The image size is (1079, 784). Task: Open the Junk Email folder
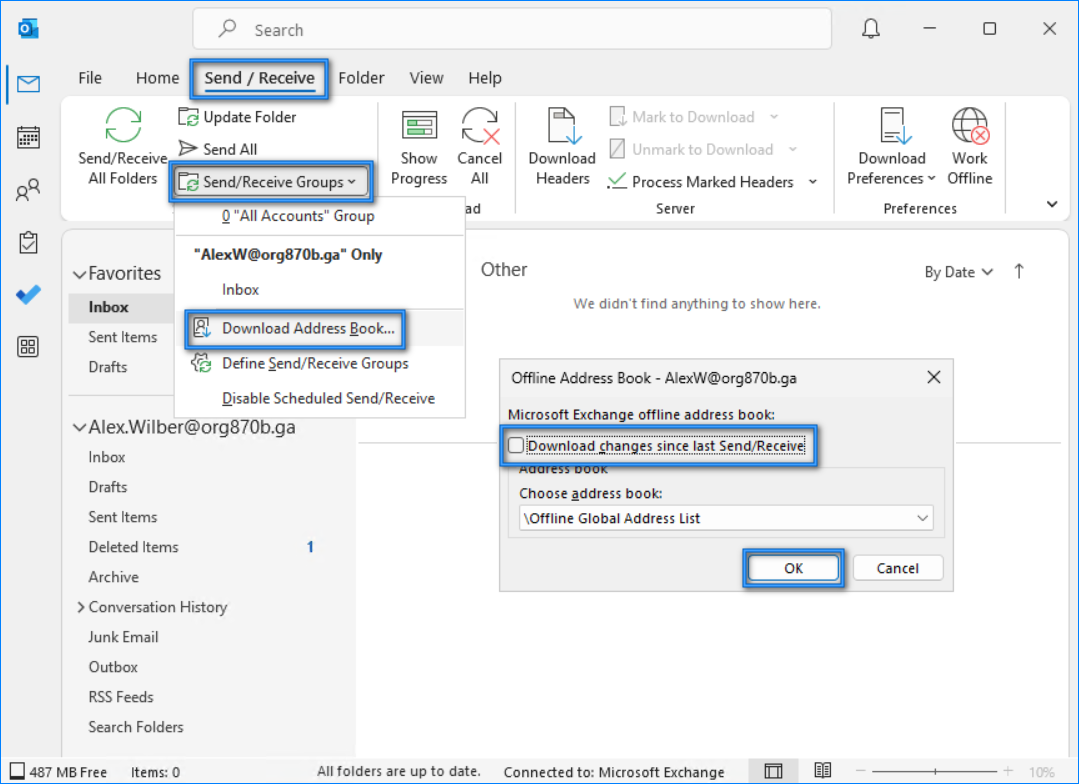[x=123, y=637]
